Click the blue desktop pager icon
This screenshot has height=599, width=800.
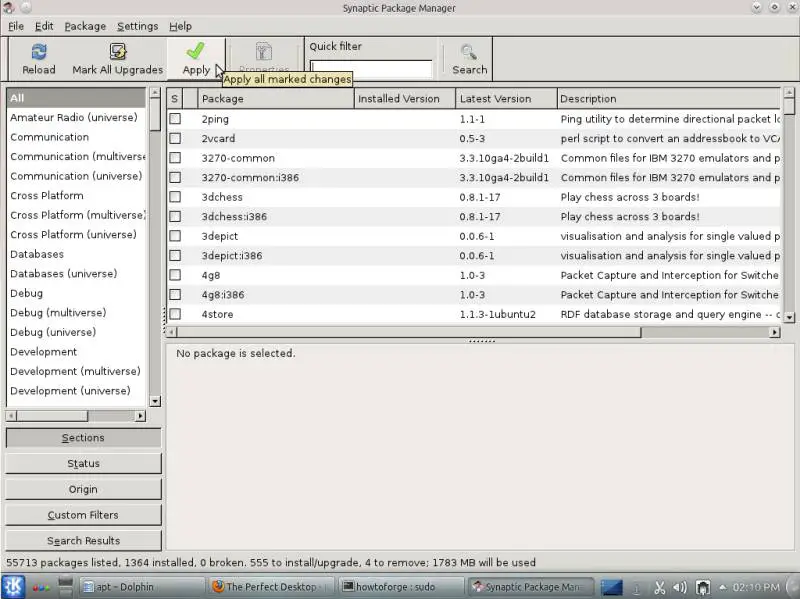click(x=611, y=587)
